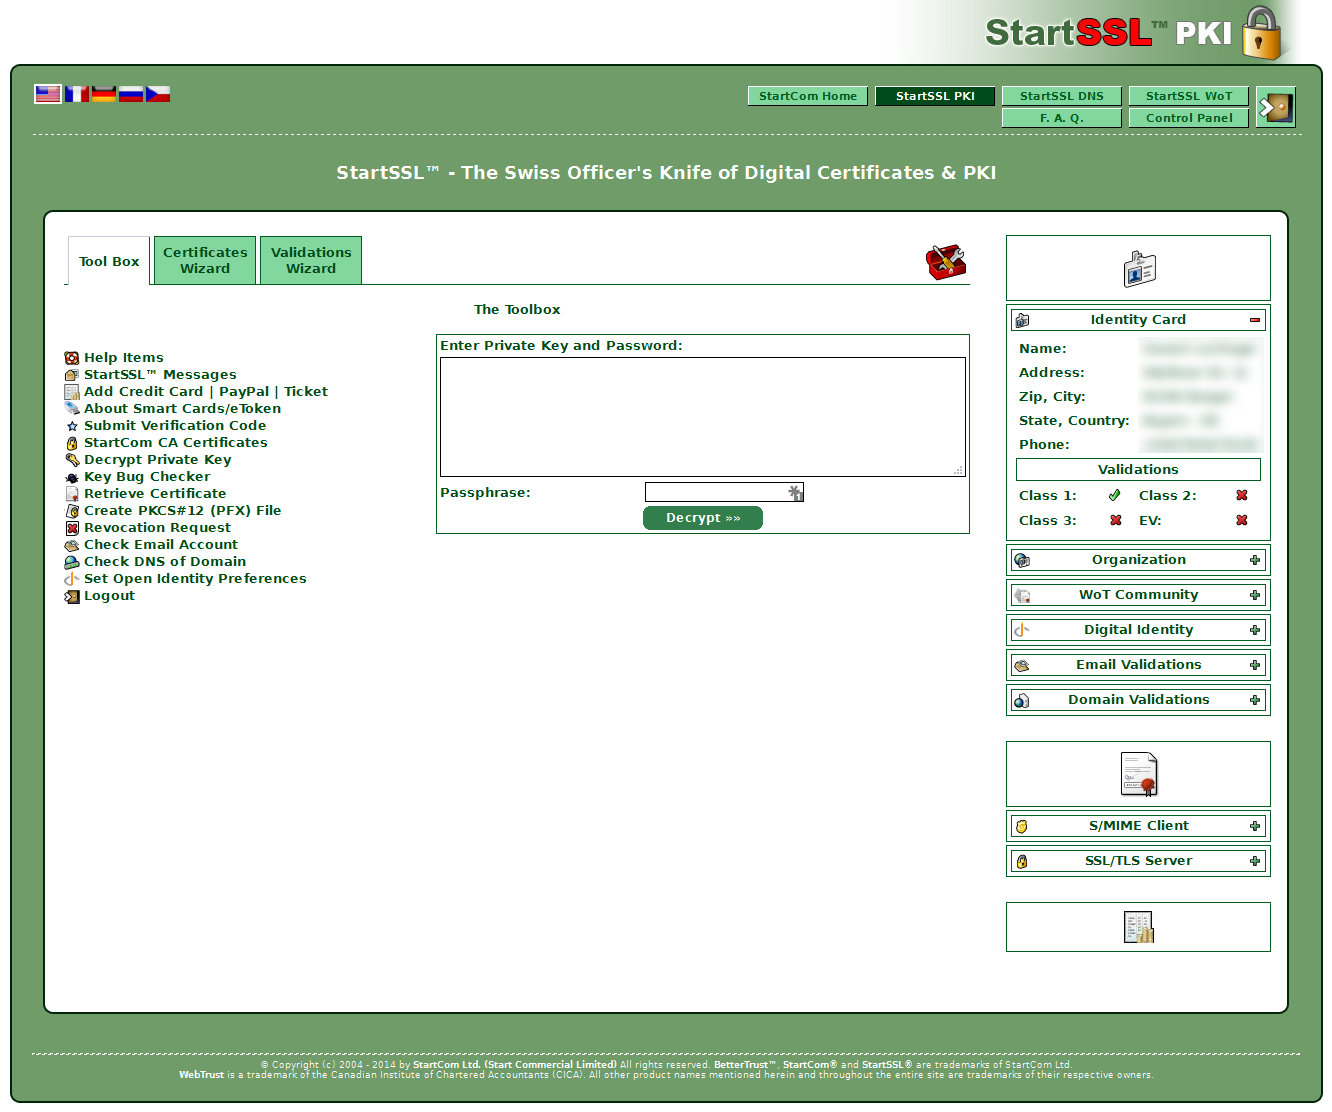The height and width of the screenshot is (1112, 1332).
Task: Open the billing calculator icon panel
Action: [x=1139, y=927]
